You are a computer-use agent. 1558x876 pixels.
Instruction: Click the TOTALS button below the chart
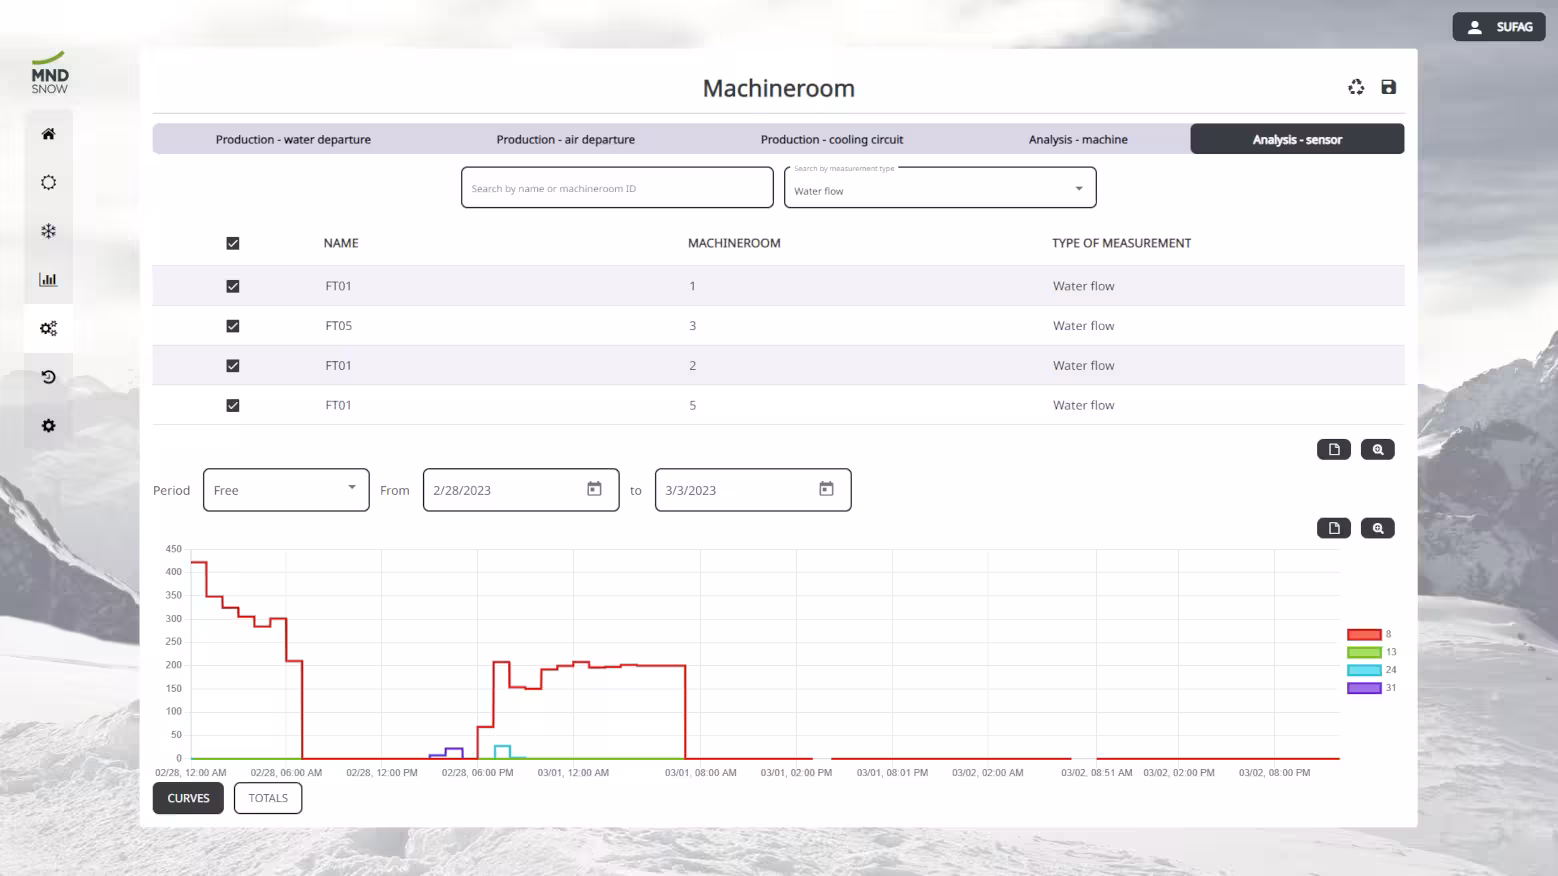[x=268, y=798]
